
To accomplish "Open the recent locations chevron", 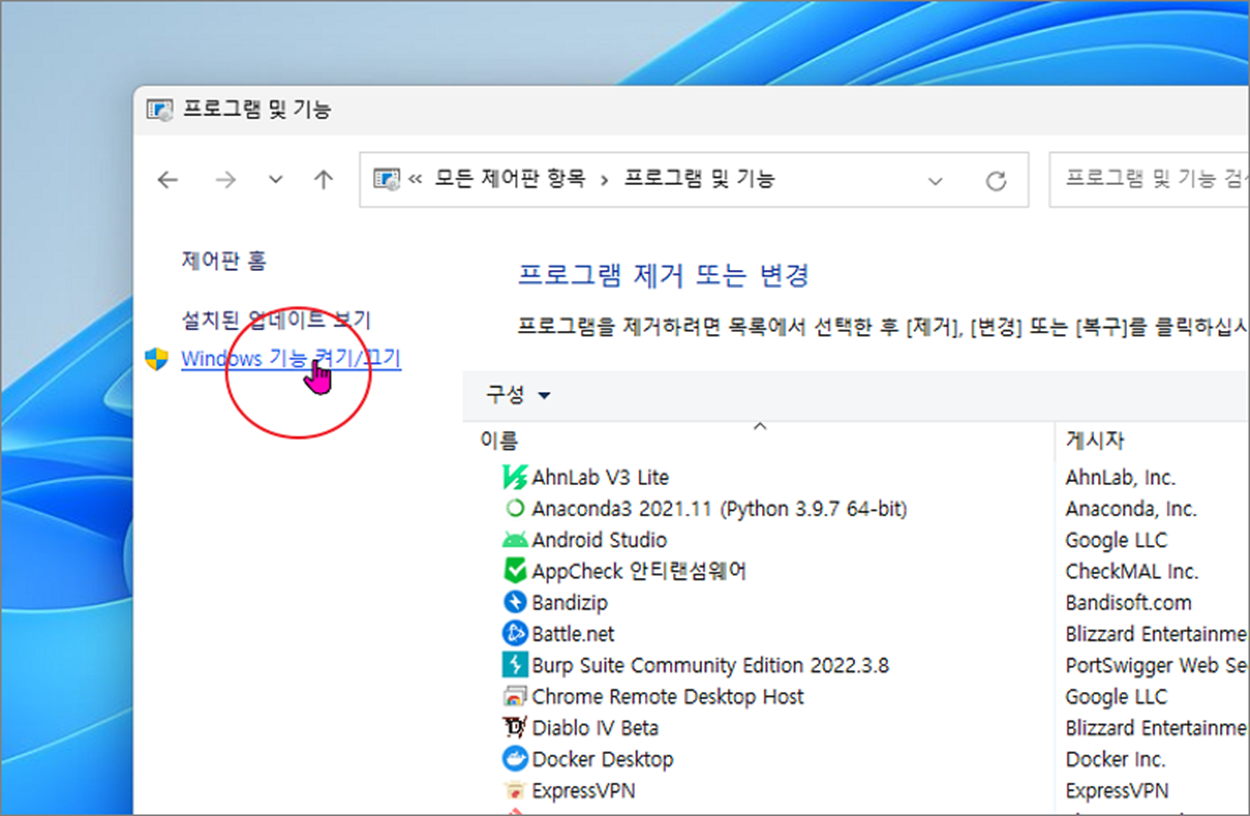I will [x=276, y=180].
